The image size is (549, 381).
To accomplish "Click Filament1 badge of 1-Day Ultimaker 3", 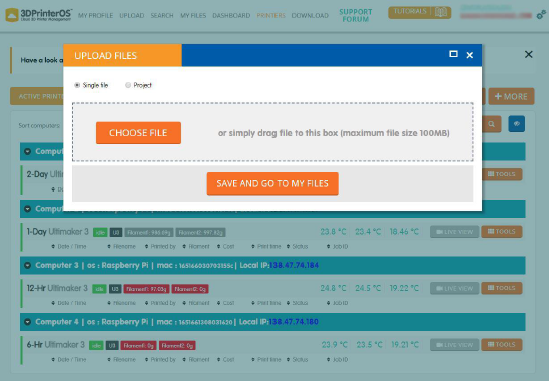I will [x=149, y=233].
